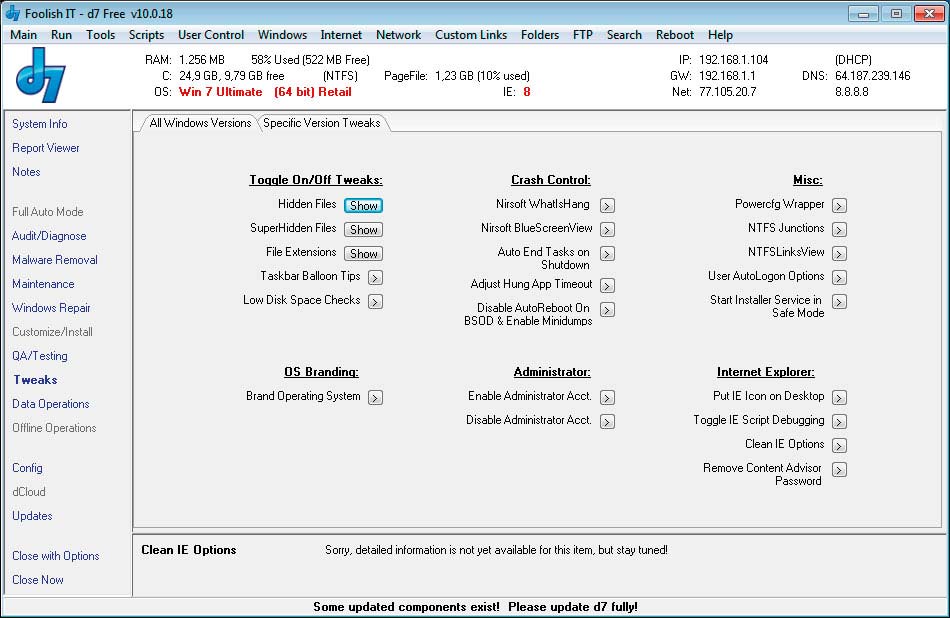This screenshot has width=950, height=618.
Task: Click d7 icon in title bar
Action: [x=13, y=13]
